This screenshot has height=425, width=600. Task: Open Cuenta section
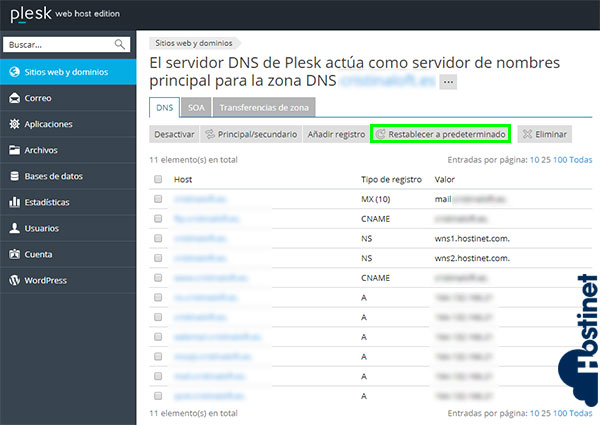point(68,254)
